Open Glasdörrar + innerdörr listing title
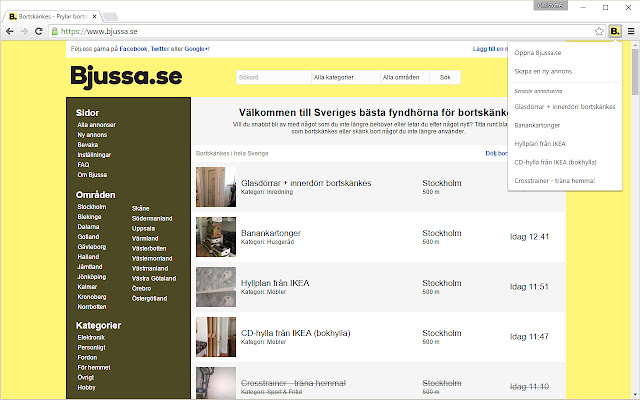The height and width of the screenshot is (400, 640). [x=306, y=183]
